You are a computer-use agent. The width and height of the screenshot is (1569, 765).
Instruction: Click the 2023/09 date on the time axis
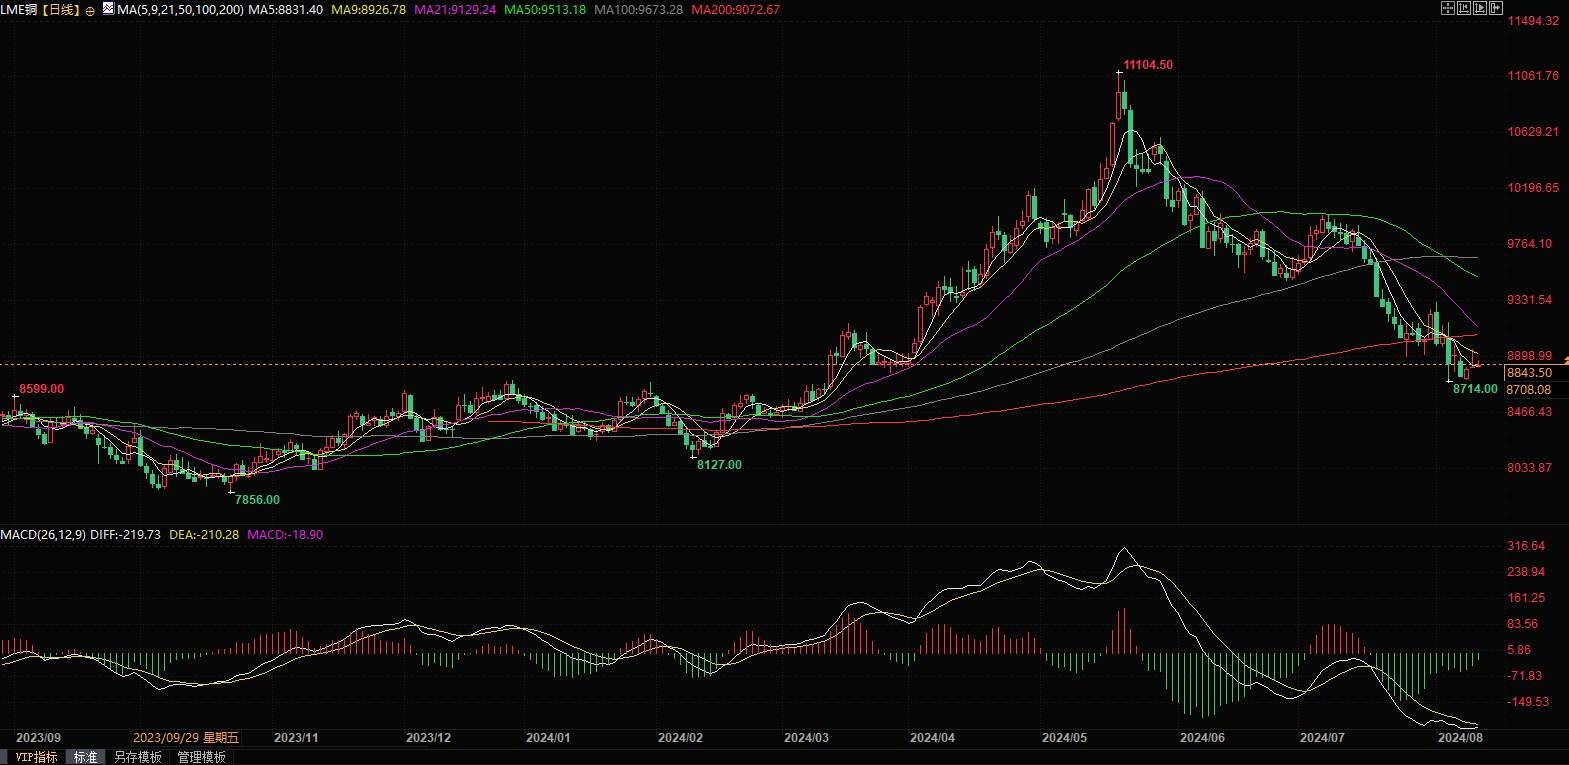[x=38, y=738]
